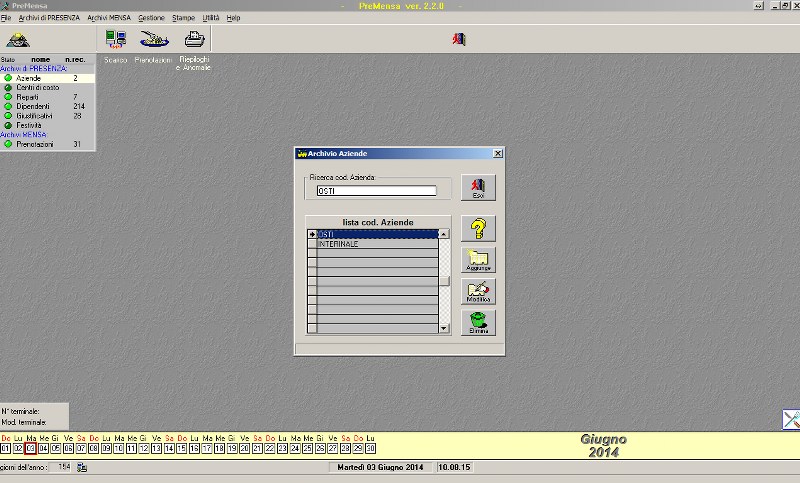800x483 pixels.
Task: Click the Archivi MENSA heading in side panel
Action: 23,135
